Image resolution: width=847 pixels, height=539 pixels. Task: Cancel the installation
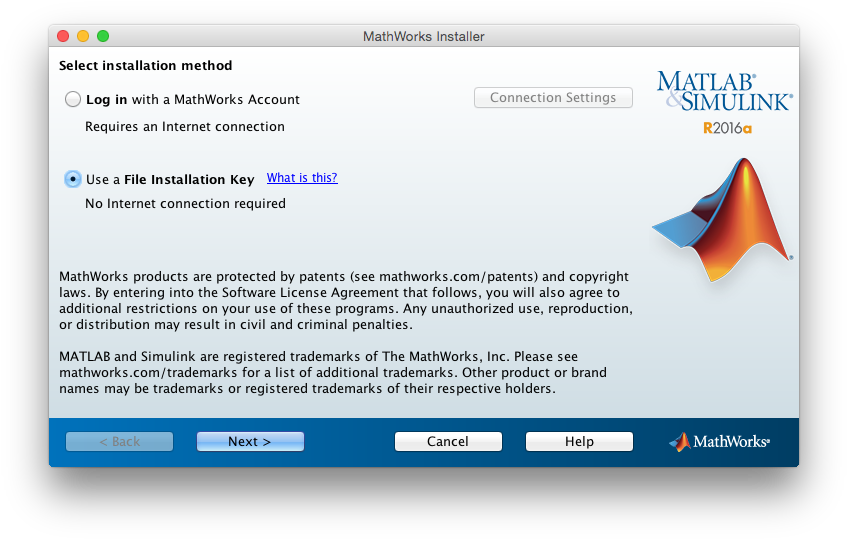click(448, 441)
